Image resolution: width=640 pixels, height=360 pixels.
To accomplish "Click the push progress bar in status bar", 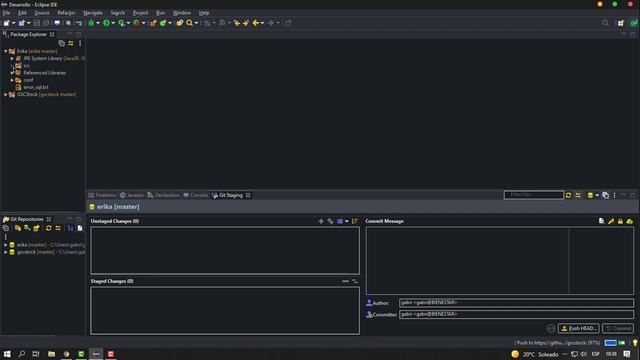I will coord(611,343).
